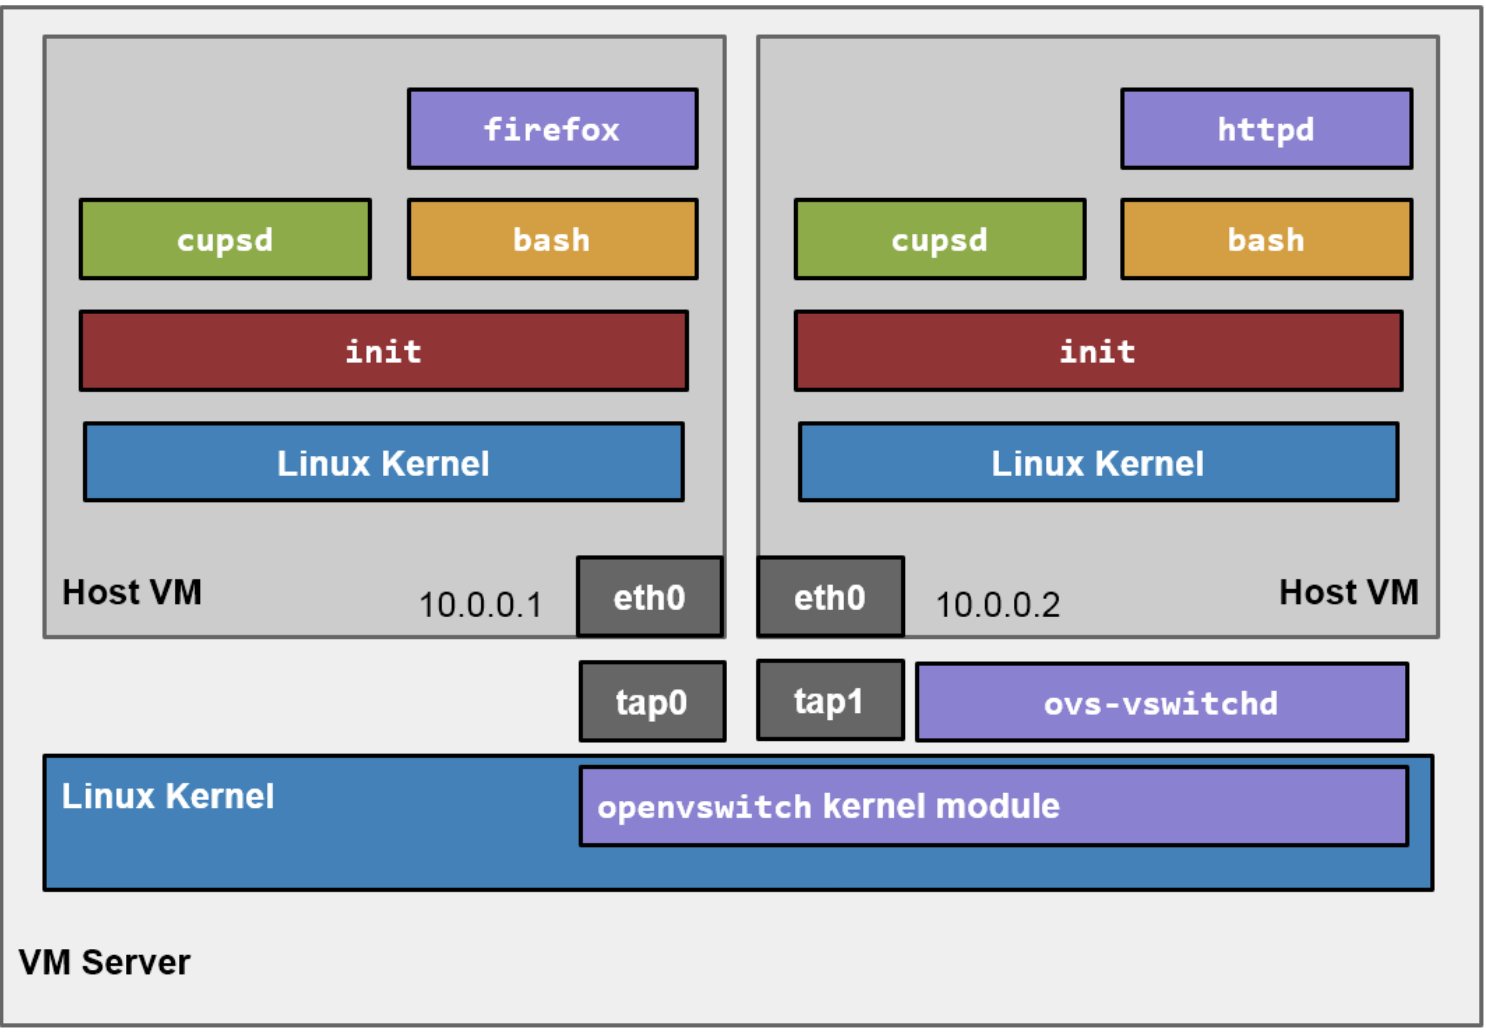
Task: Click the init block in the right VM
Action: (1098, 351)
